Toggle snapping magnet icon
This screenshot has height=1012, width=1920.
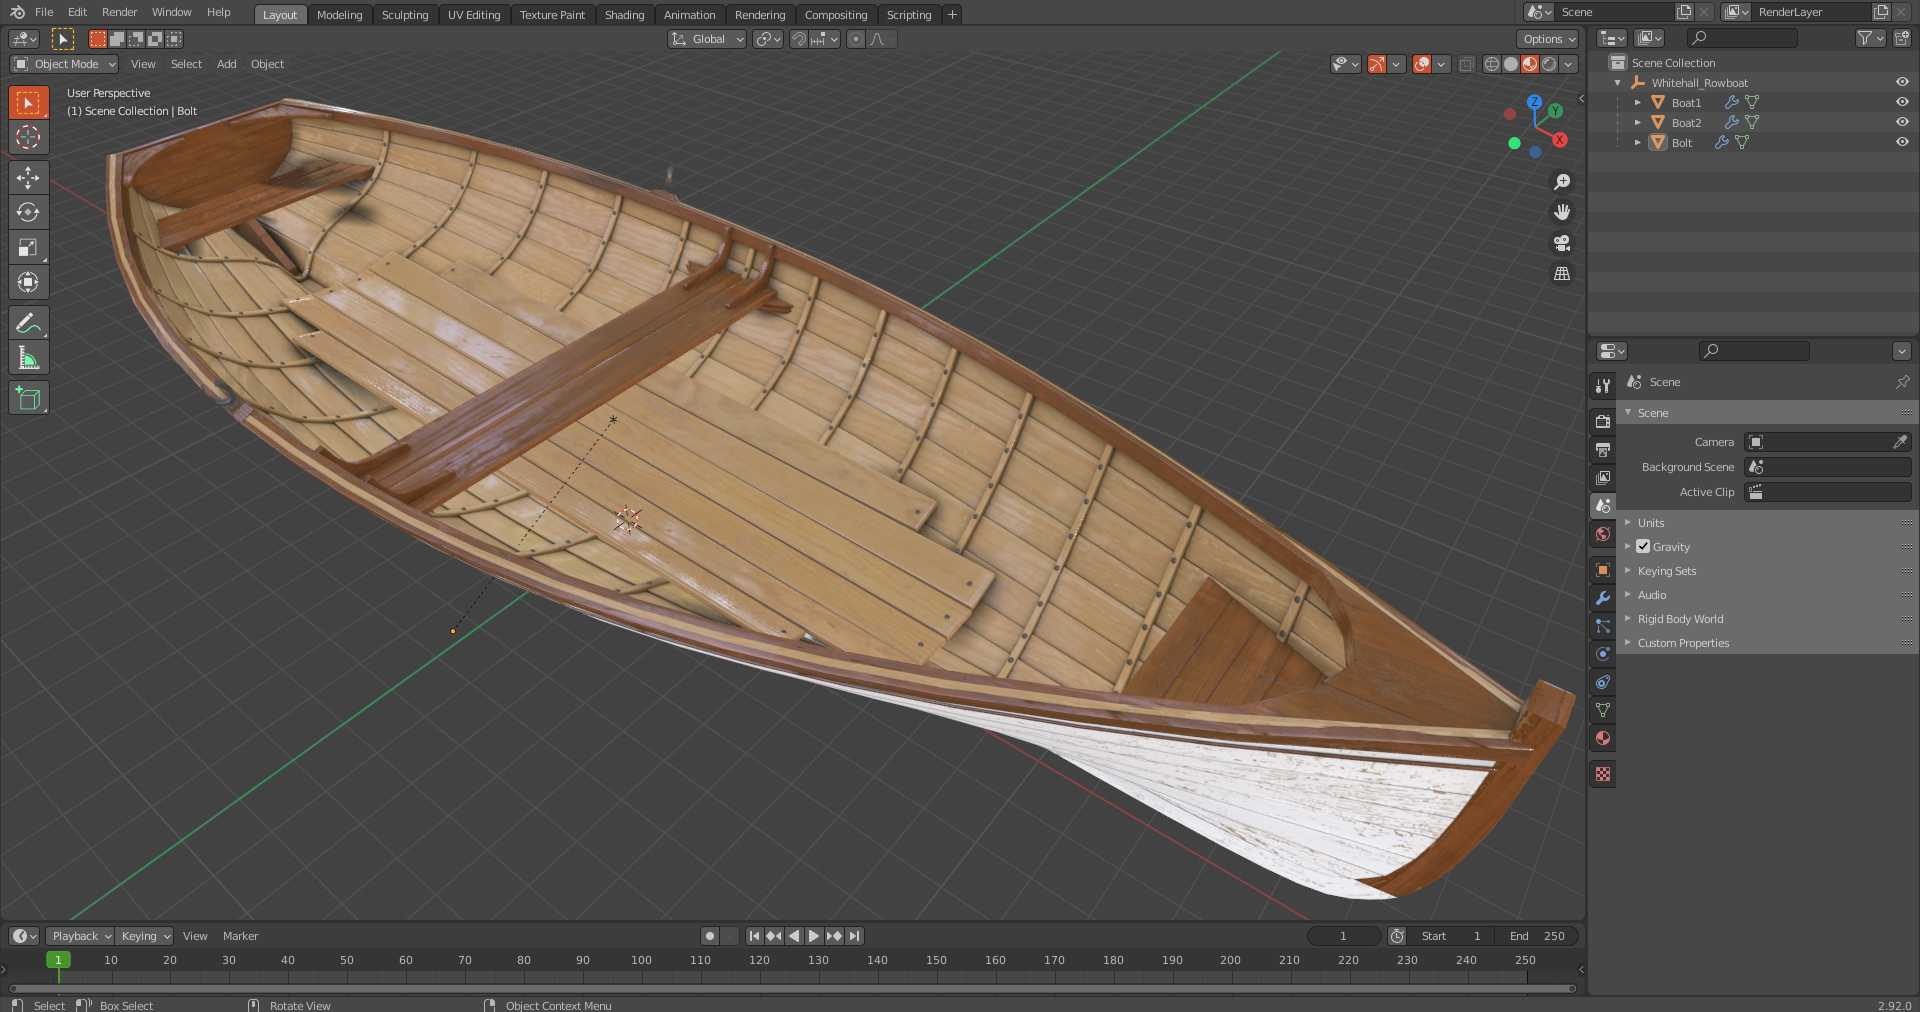click(799, 39)
